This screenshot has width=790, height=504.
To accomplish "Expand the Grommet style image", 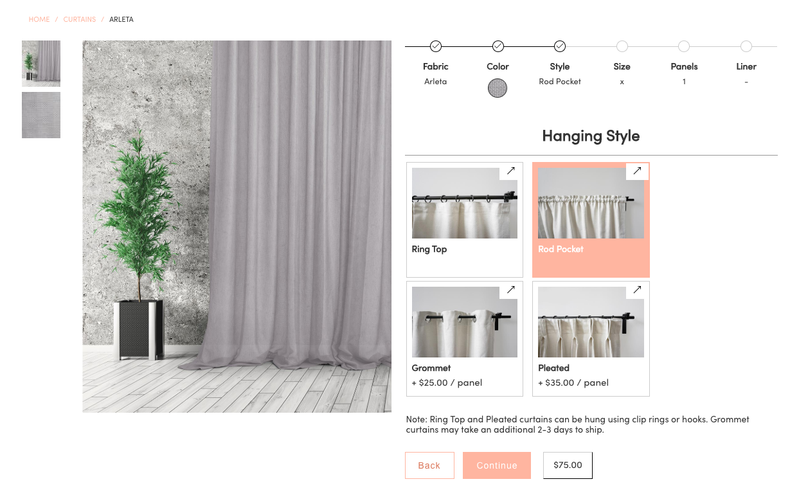I will tap(510, 290).
